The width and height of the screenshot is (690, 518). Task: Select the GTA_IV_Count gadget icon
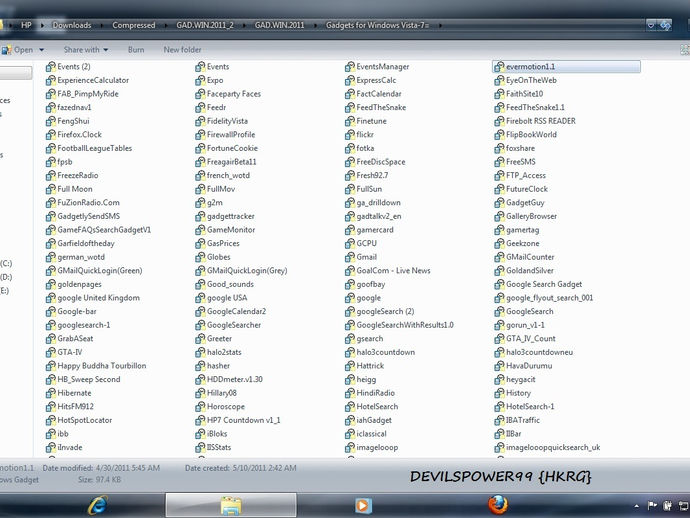(x=499, y=338)
